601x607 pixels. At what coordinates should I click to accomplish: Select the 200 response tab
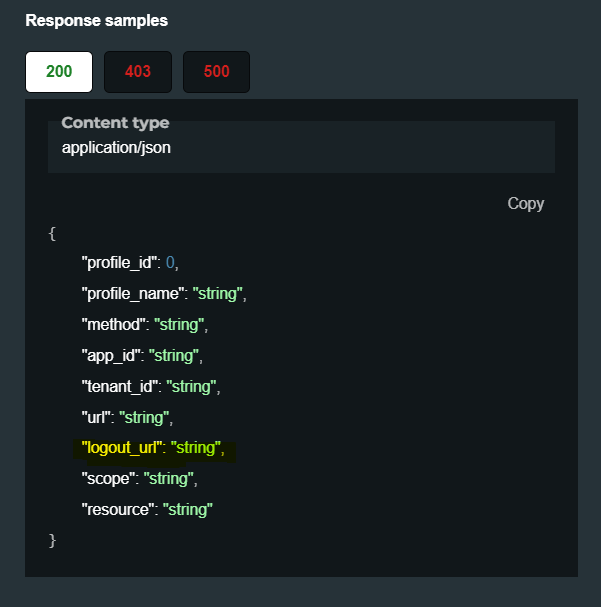(59, 72)
